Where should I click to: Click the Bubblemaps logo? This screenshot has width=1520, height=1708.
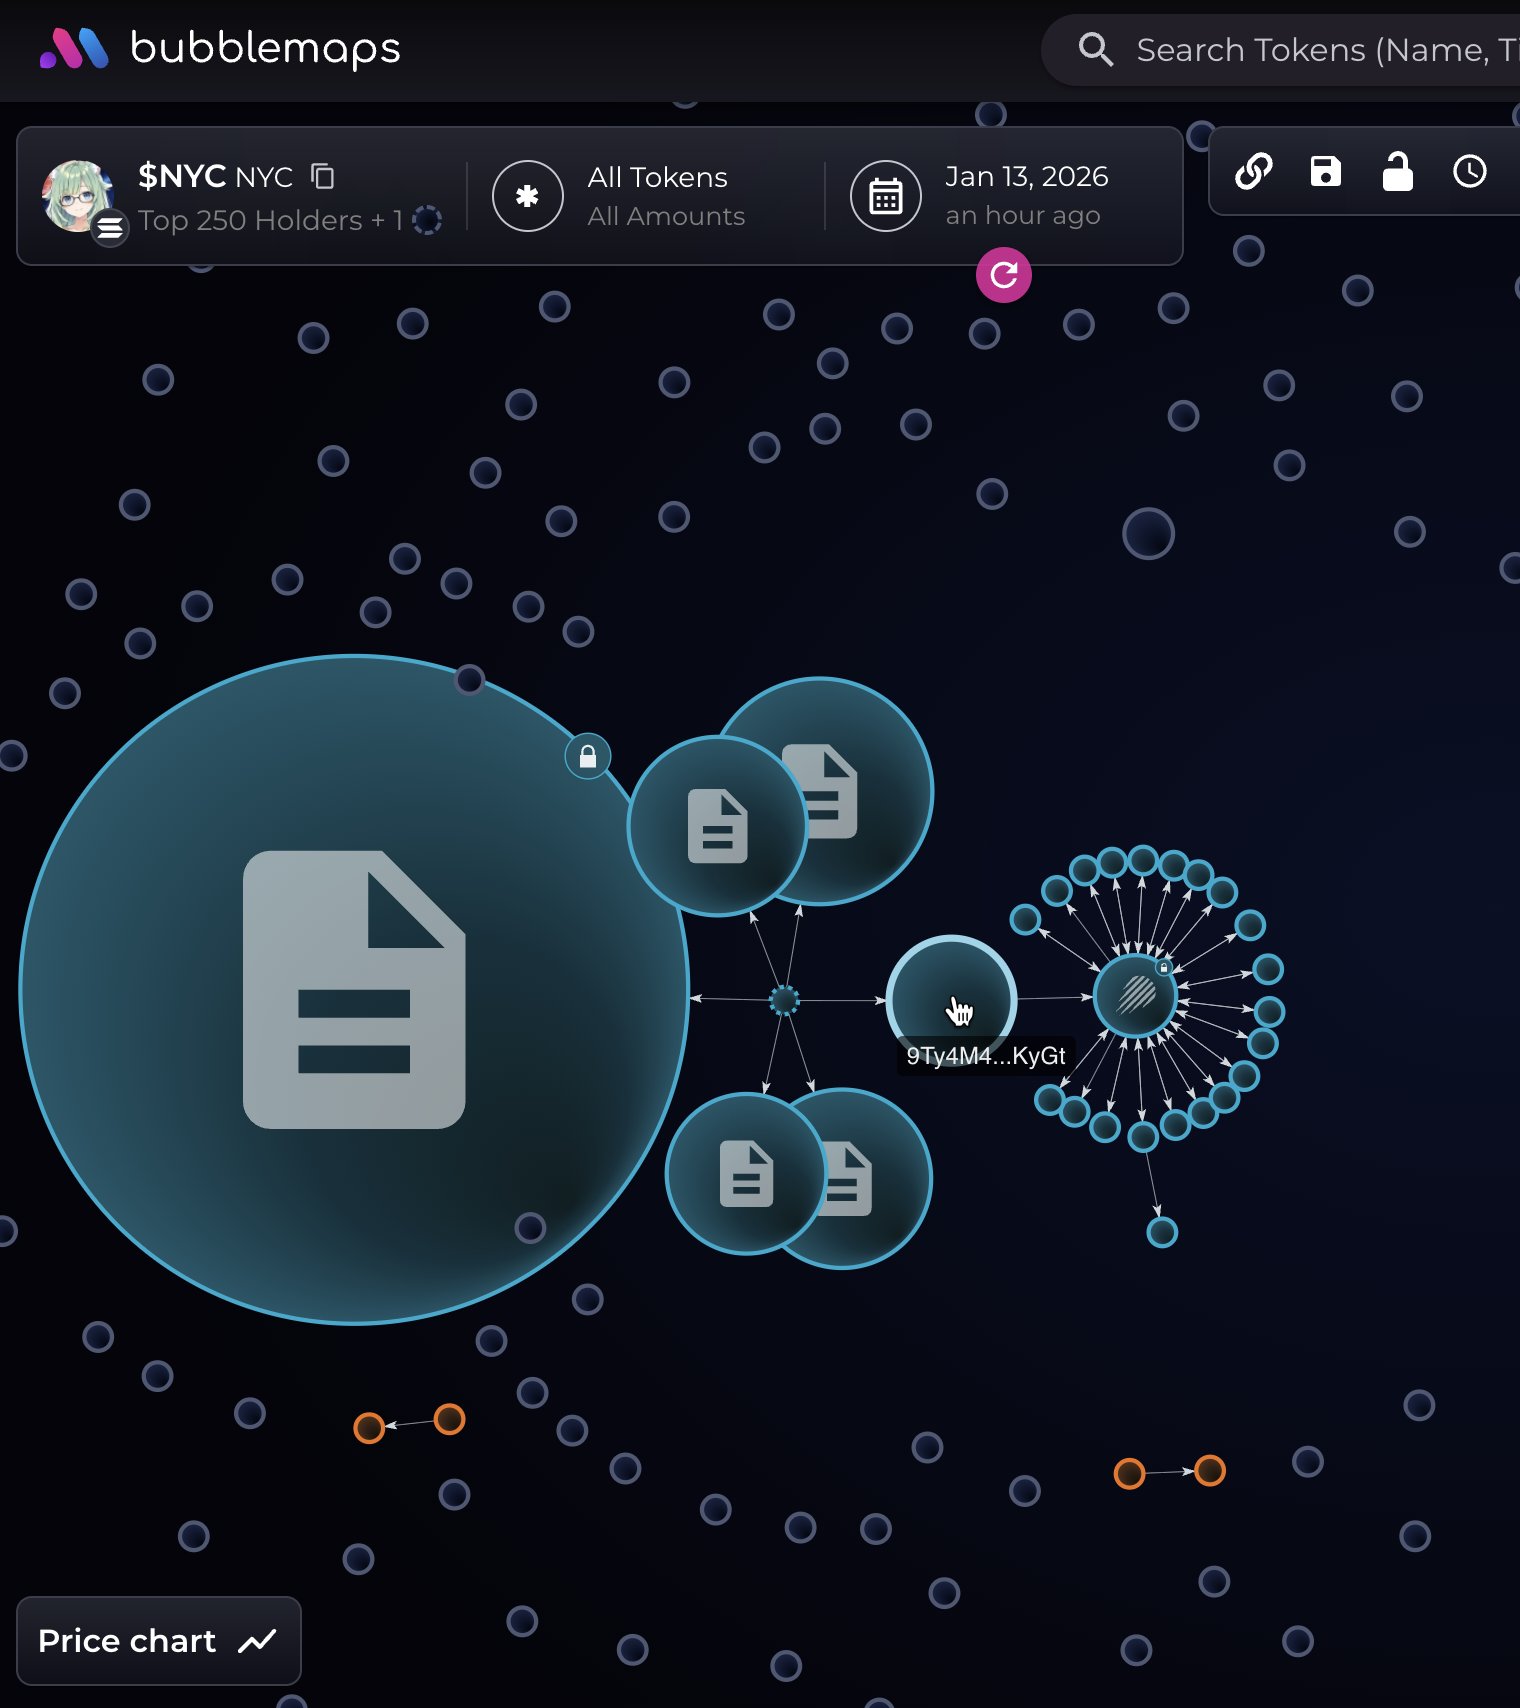coord(220,48)
